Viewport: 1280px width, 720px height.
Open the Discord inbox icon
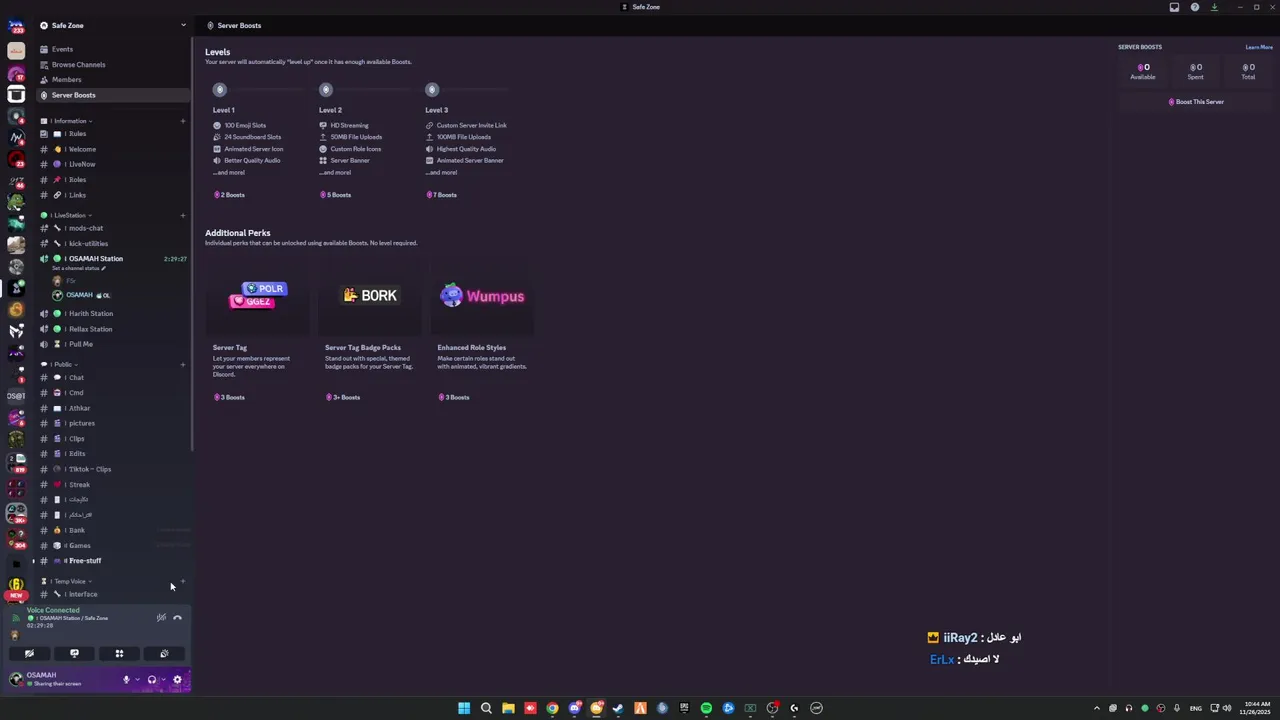click(1174, 7)
